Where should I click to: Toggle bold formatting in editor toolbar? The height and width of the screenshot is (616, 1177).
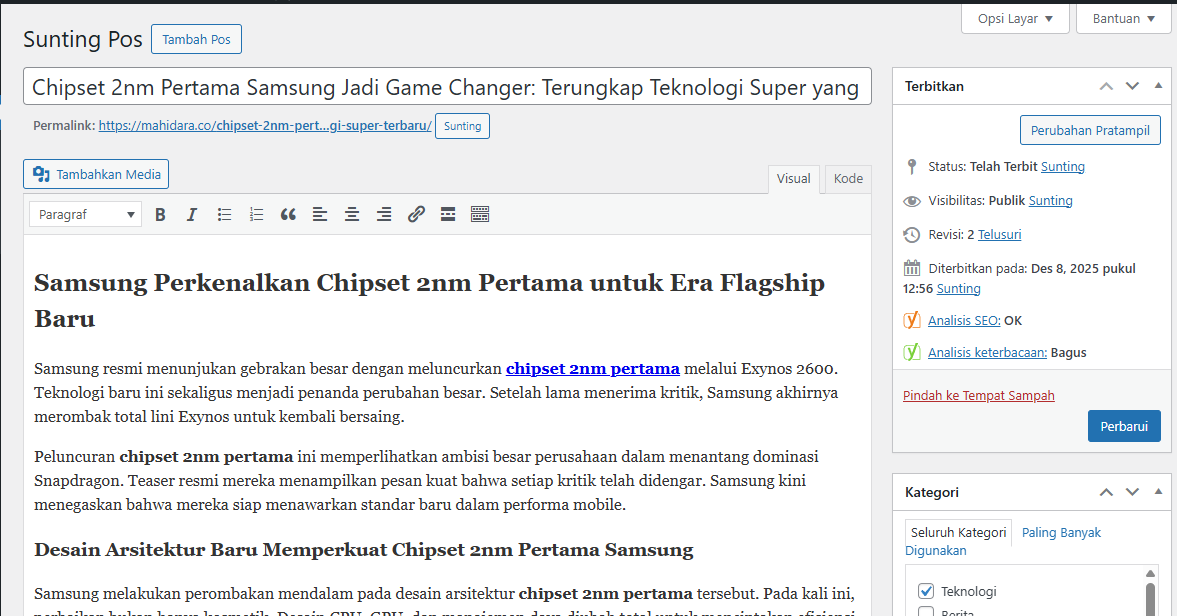160,215
